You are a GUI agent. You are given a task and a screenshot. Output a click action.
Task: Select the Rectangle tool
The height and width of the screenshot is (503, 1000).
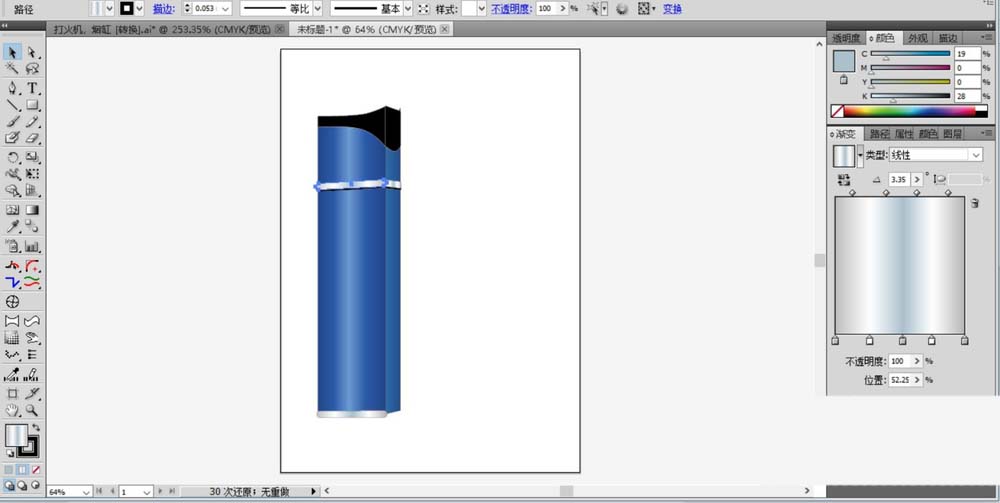[x=32, y=105]
